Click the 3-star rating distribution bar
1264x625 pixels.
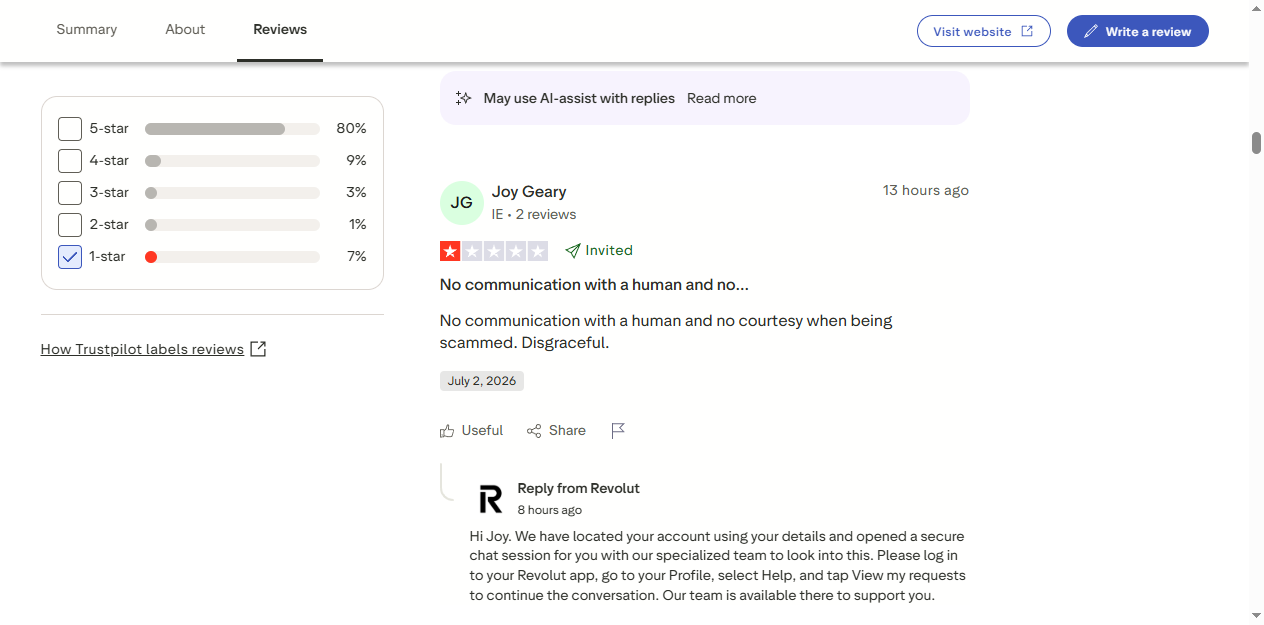pos(232,193)
